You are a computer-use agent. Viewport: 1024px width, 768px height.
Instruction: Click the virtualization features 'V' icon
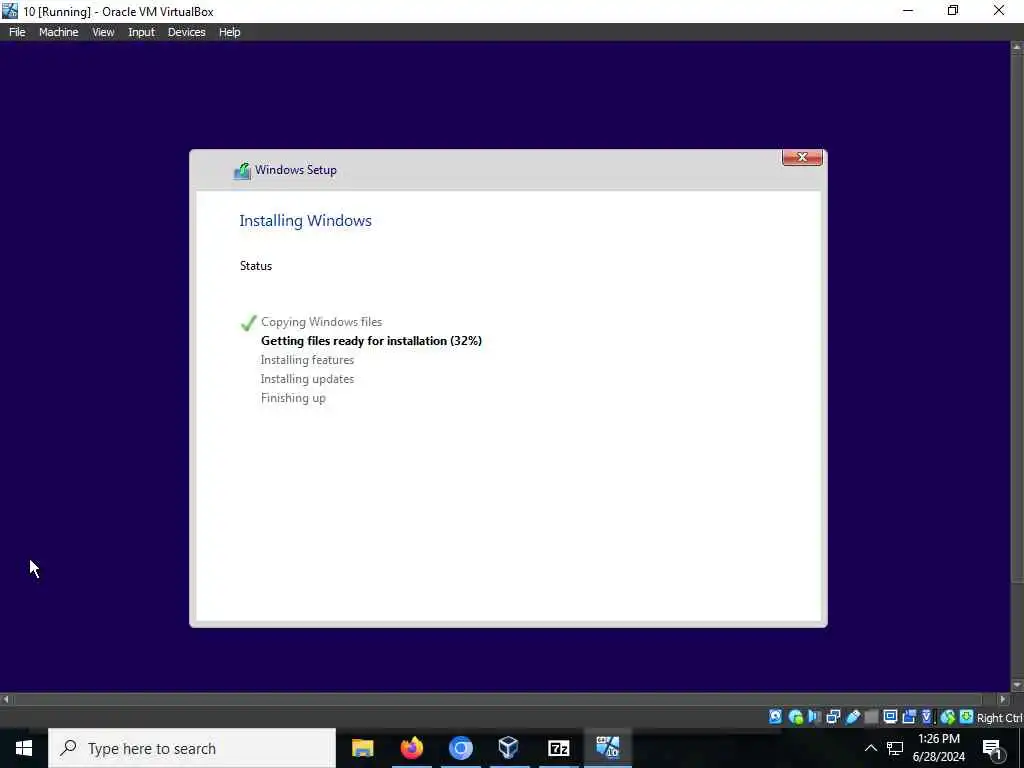click(x=927, y=717)
